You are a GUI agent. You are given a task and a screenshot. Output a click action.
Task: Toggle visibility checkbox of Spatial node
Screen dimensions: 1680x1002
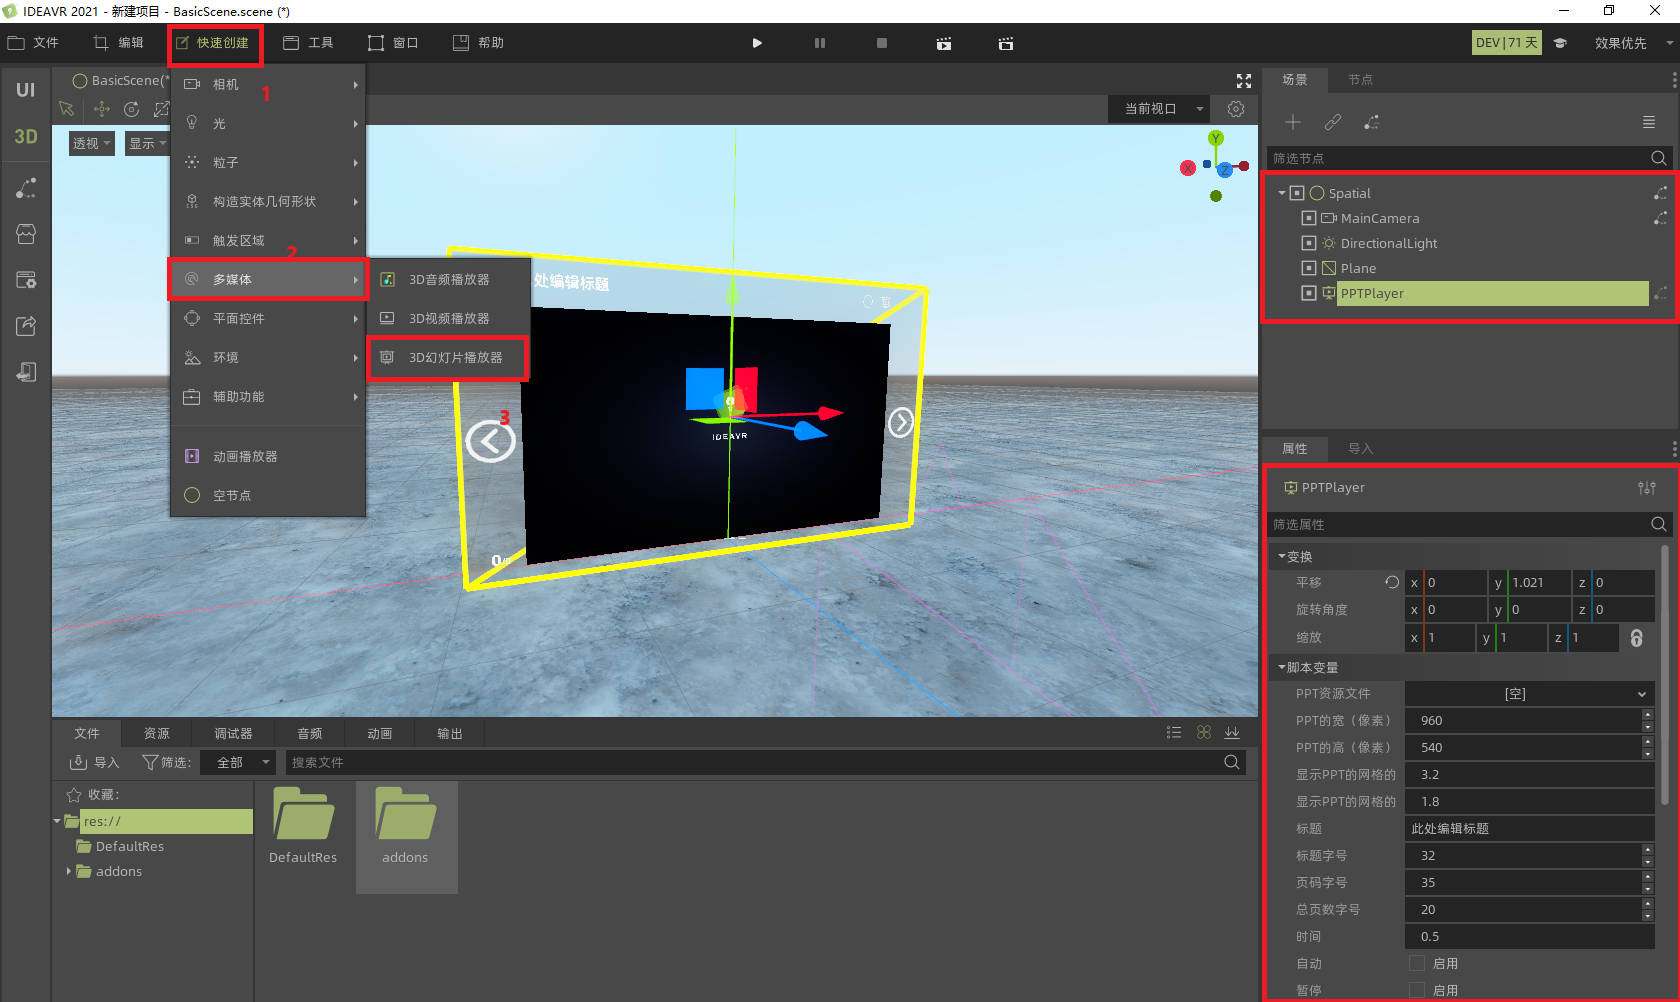coord(1297,193)
